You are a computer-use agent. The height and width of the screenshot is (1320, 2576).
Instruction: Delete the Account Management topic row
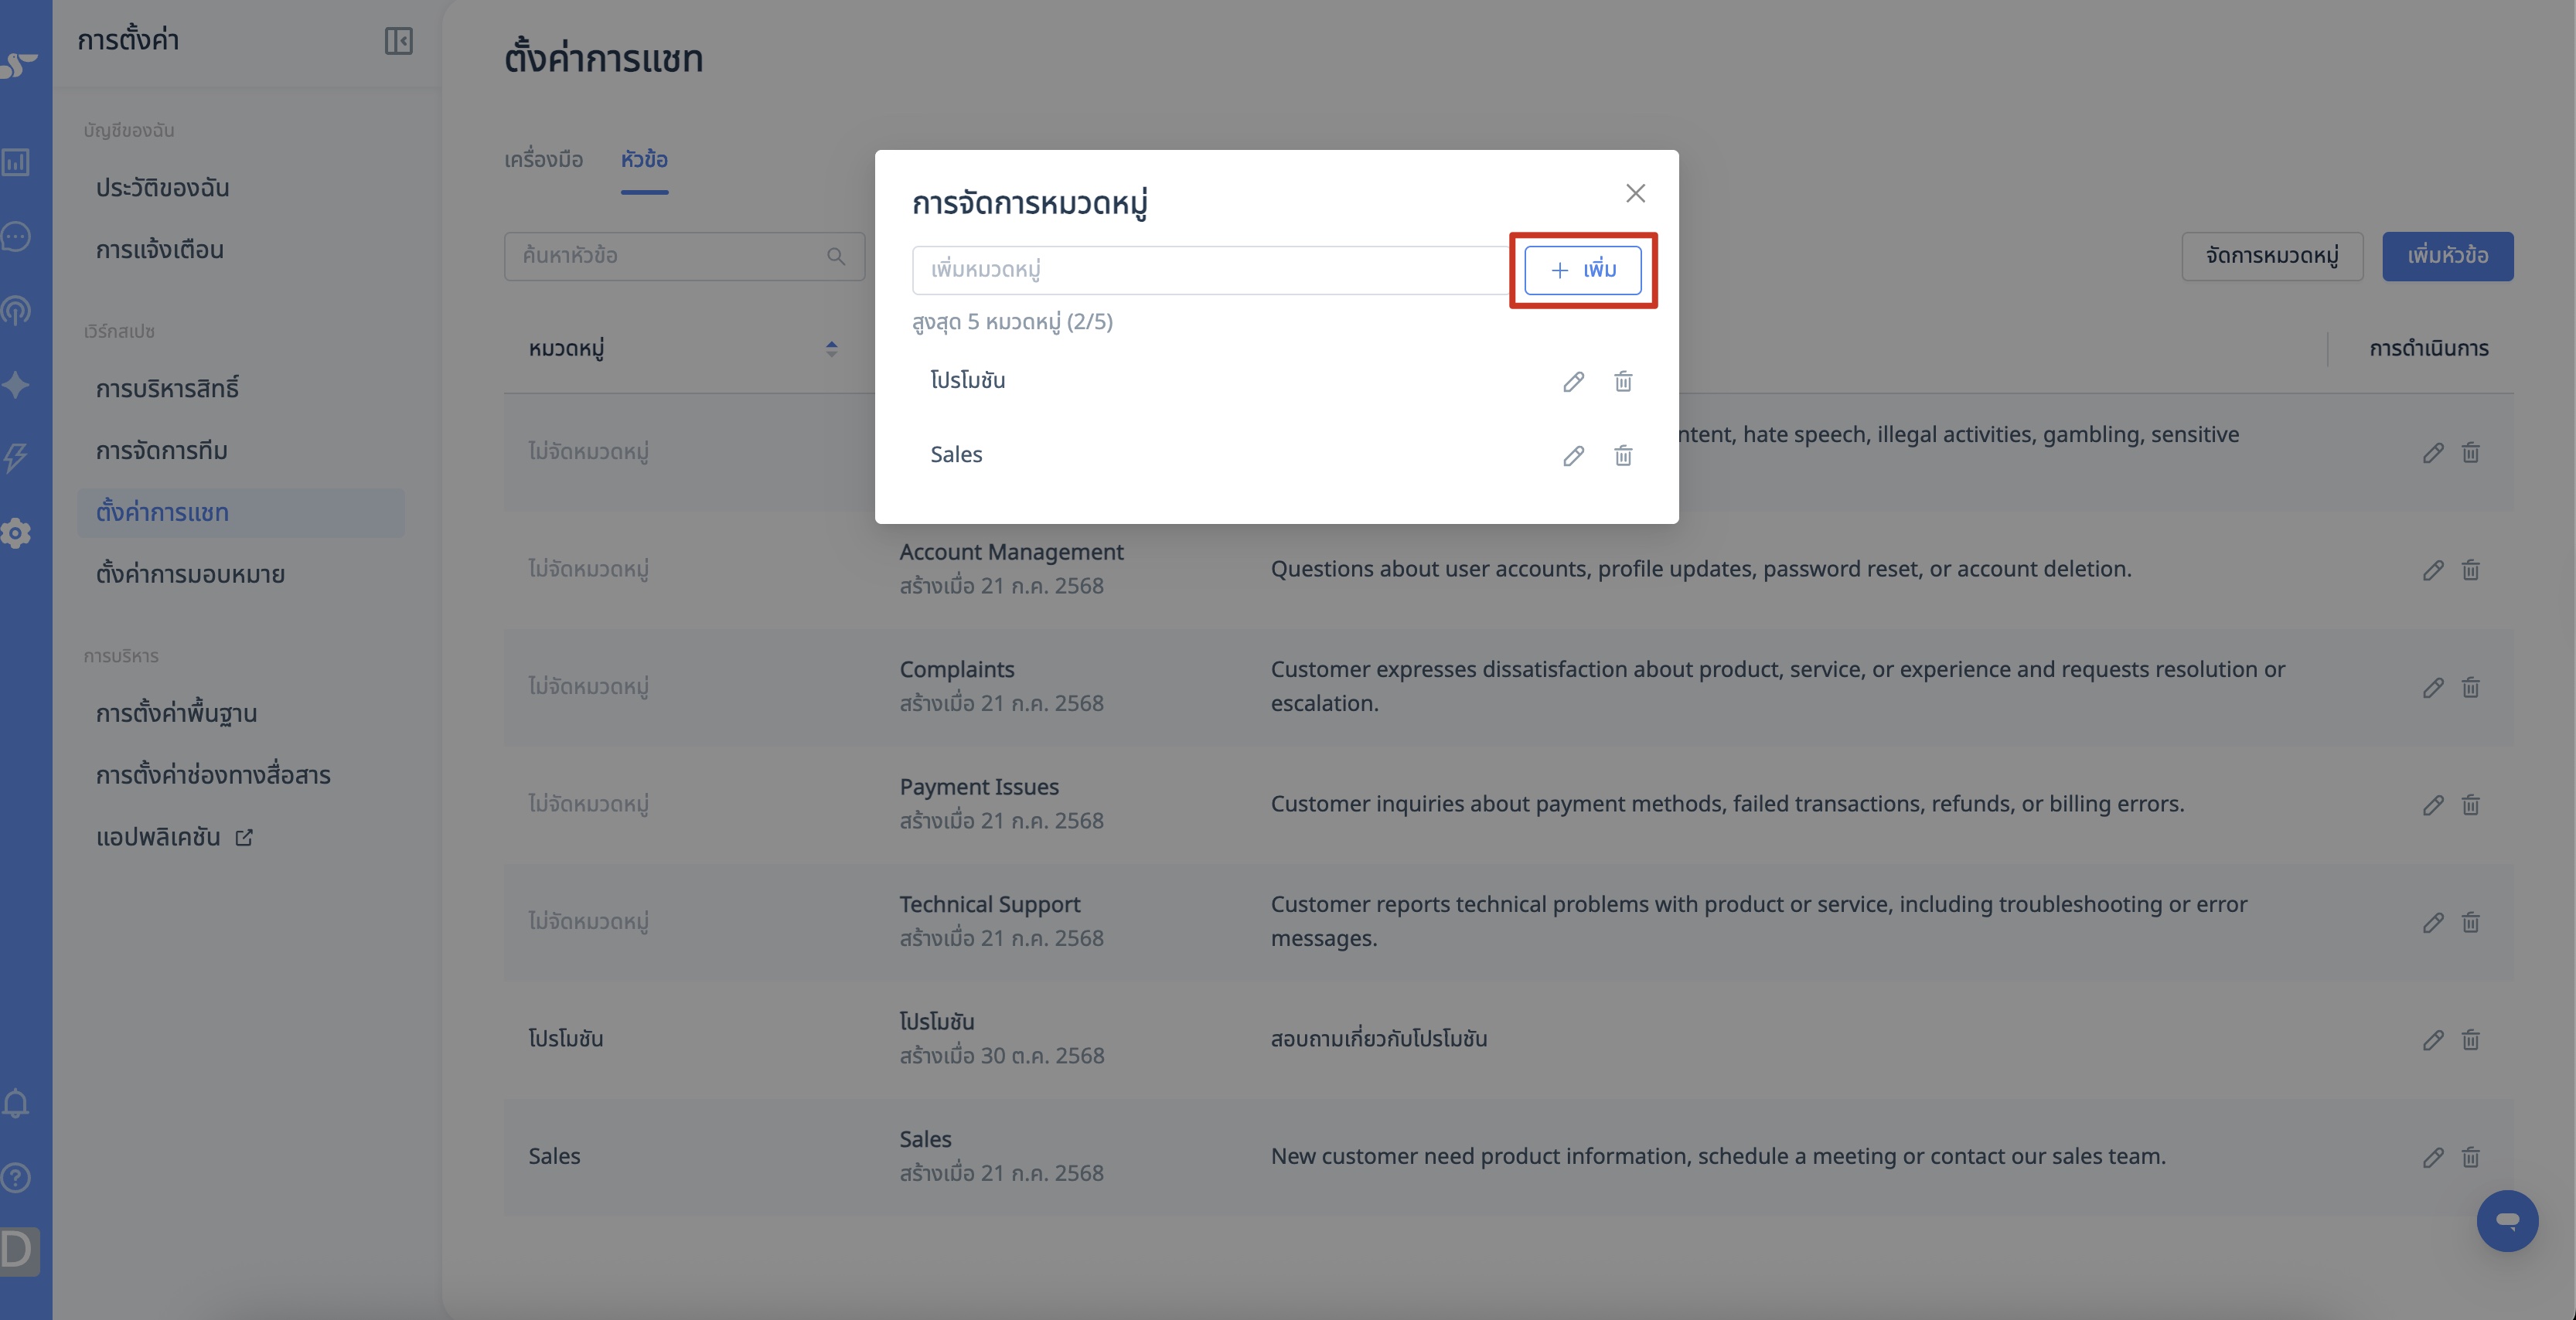pos(2470,570)
